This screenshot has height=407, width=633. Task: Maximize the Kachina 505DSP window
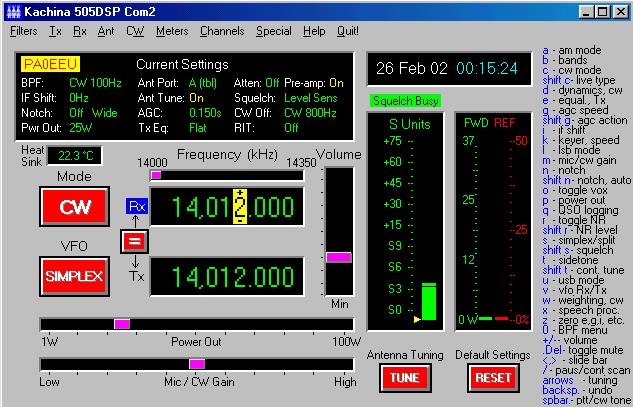coord(602,12)
